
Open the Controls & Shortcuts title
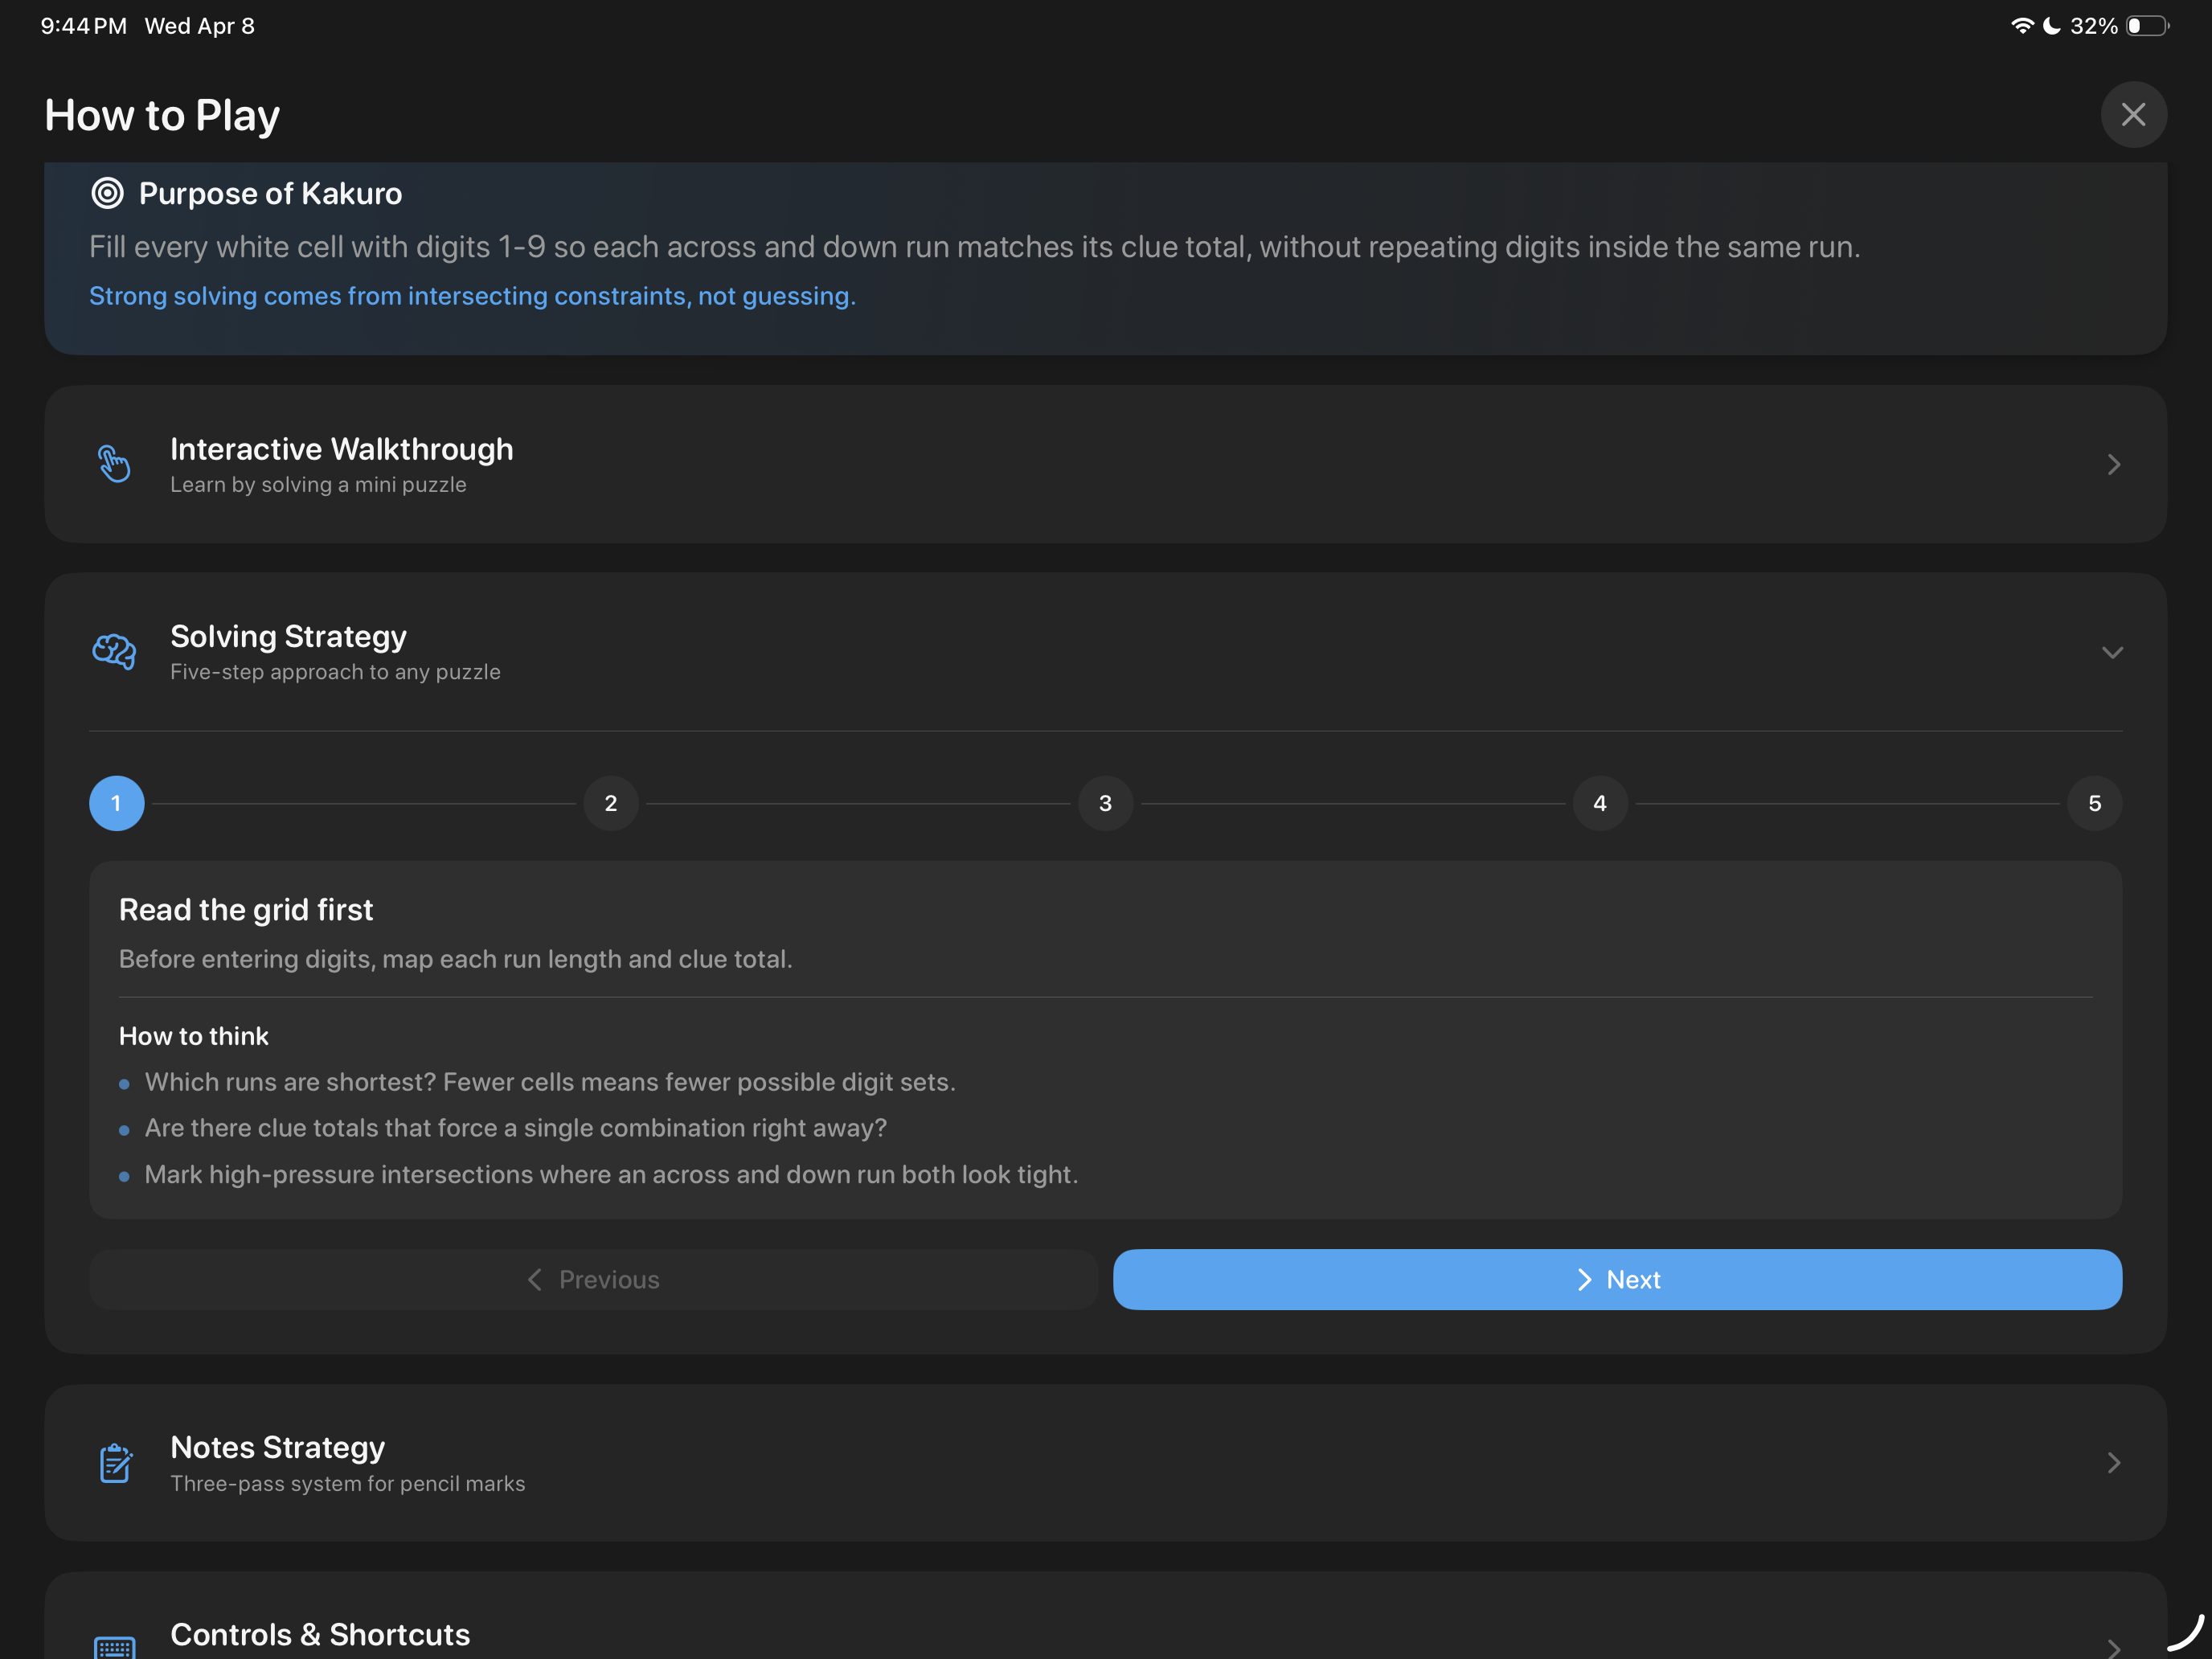coord(320,1634)
